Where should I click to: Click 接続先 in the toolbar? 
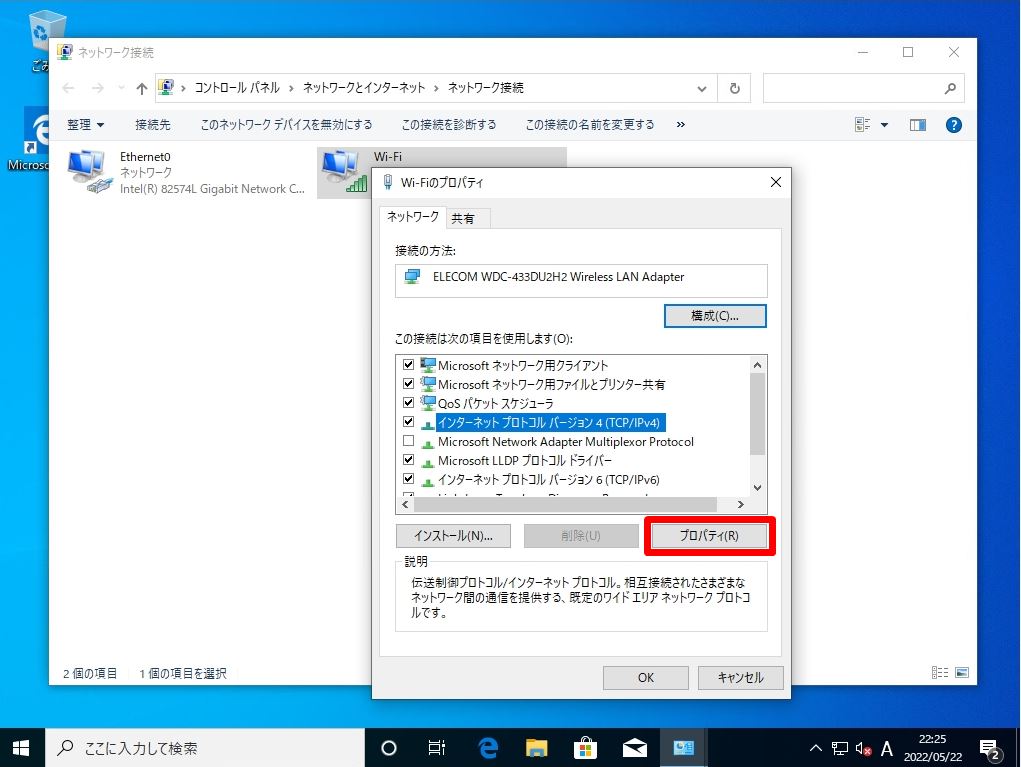(x=152, y=125)
